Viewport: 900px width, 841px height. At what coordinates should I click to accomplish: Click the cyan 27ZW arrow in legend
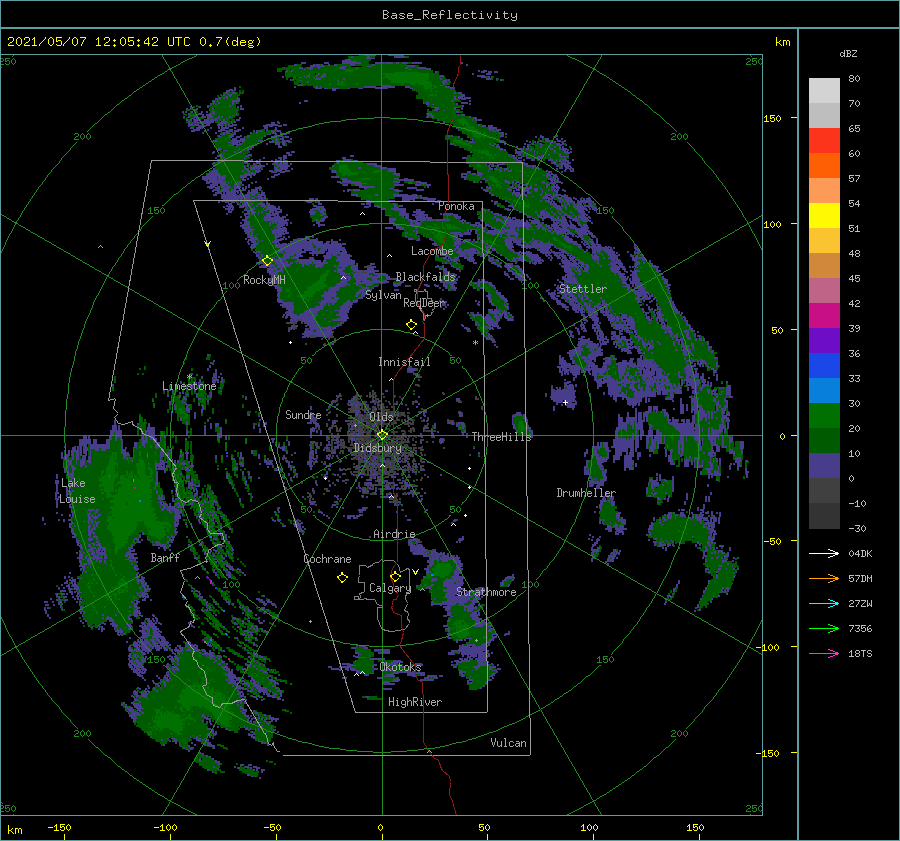coord(824,603)
